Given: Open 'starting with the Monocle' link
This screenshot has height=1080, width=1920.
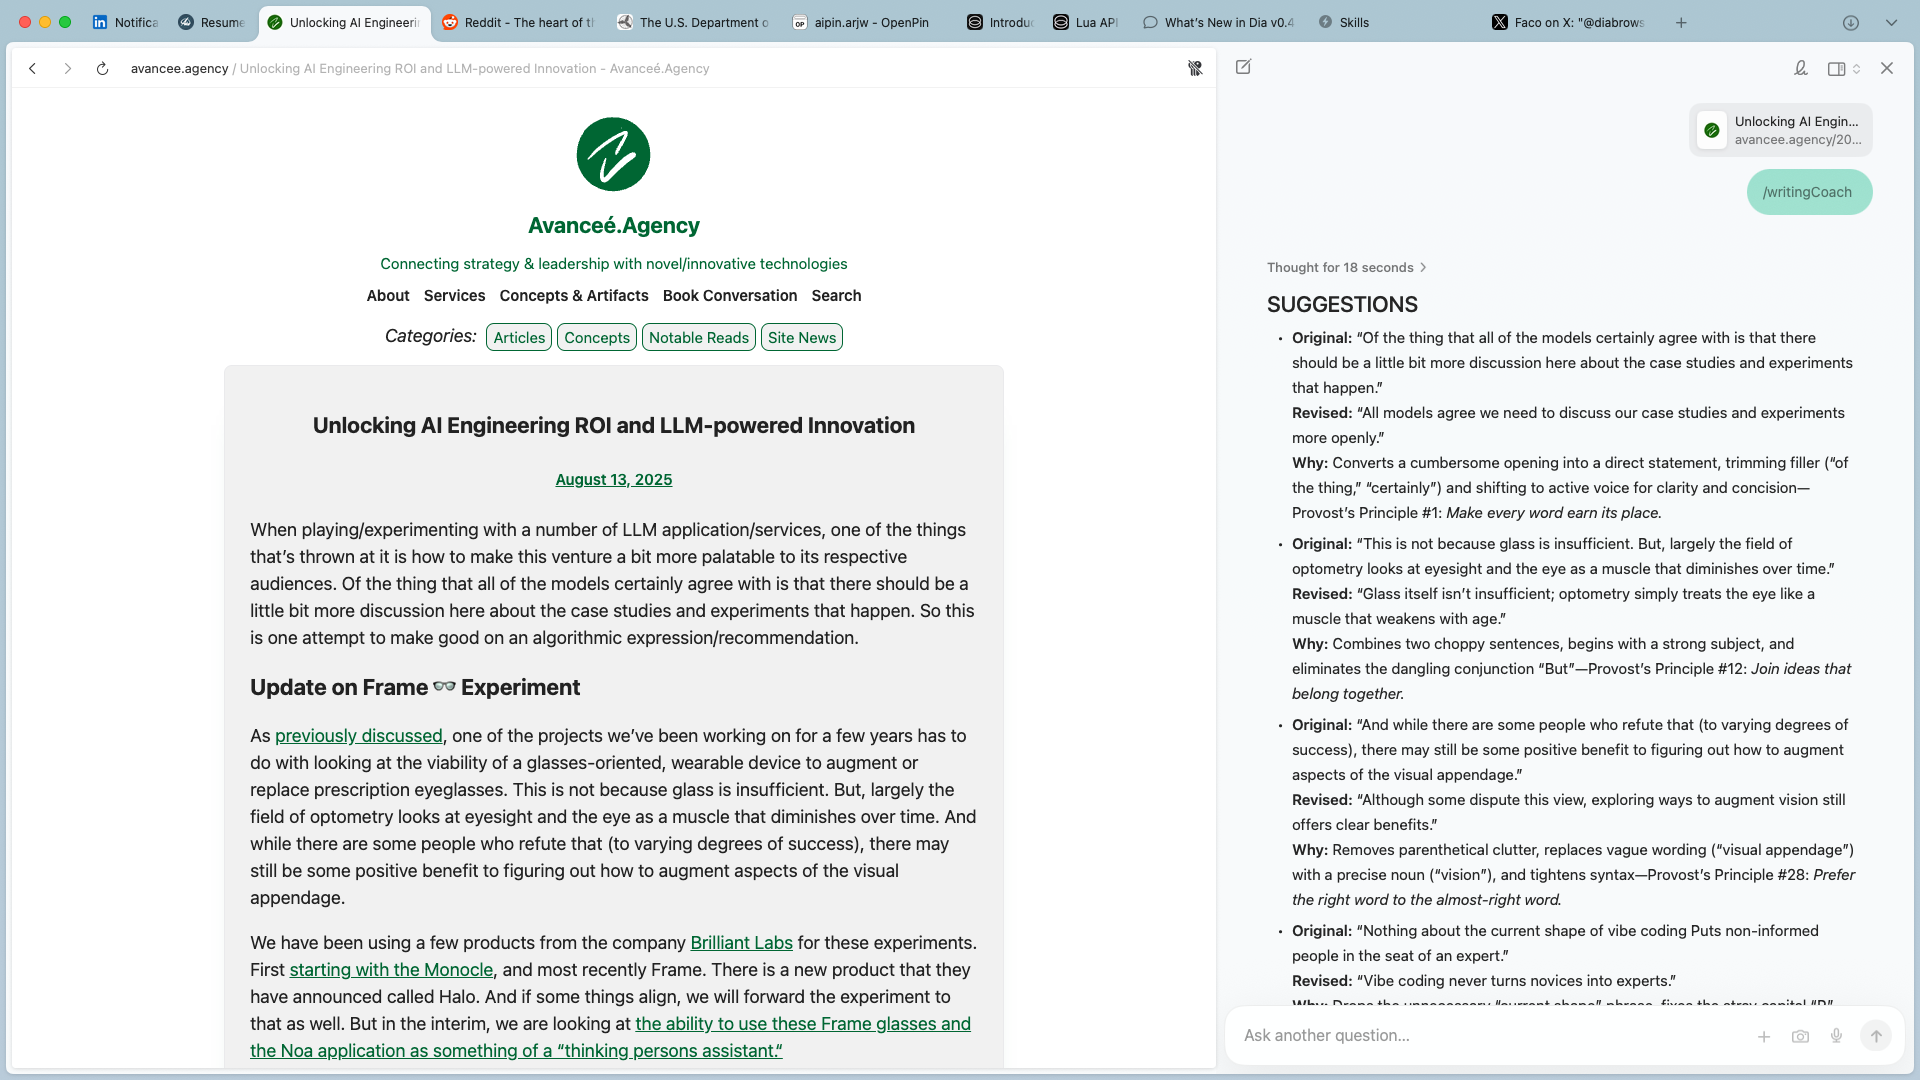Looking at the screenshot, I should (x=391, y=969).
